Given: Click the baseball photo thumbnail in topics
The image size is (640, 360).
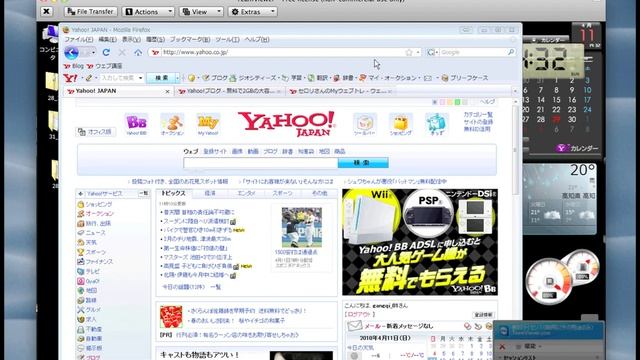Looking at the screenshot, I should [x=302, y=227].
